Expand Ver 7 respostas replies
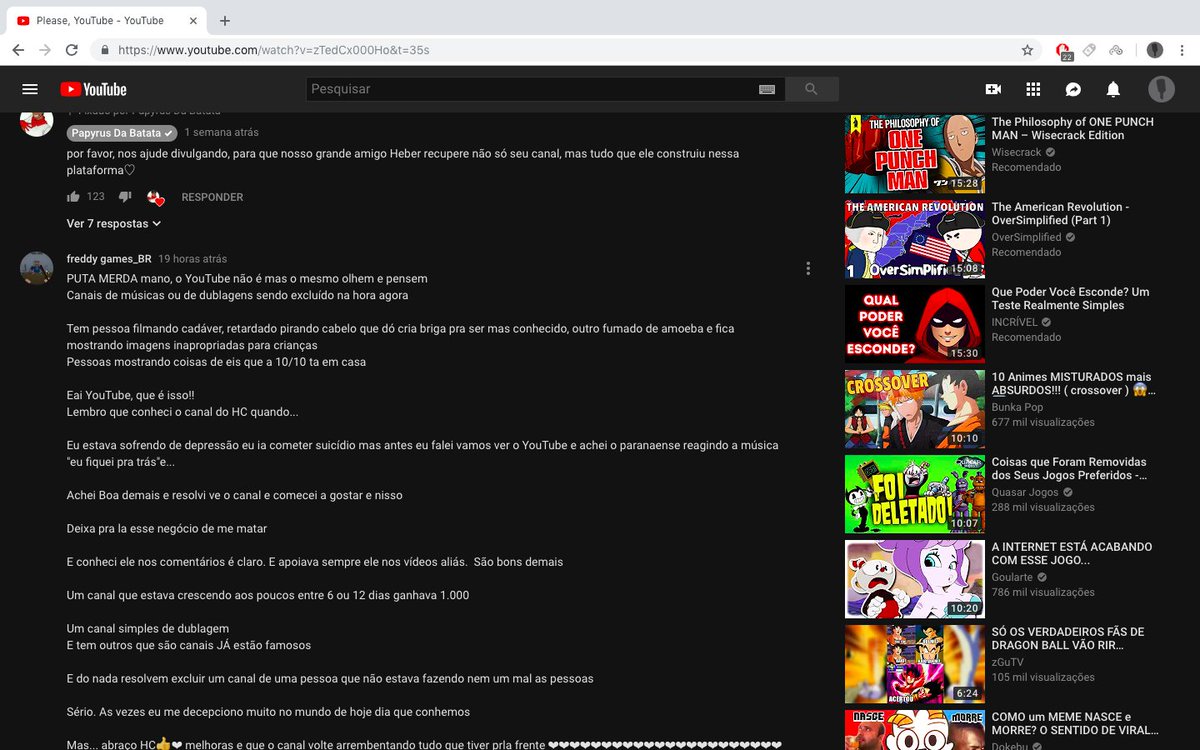Image resolution: width=1200 pixels, height=750 pixels. click(x=114, y=224)
